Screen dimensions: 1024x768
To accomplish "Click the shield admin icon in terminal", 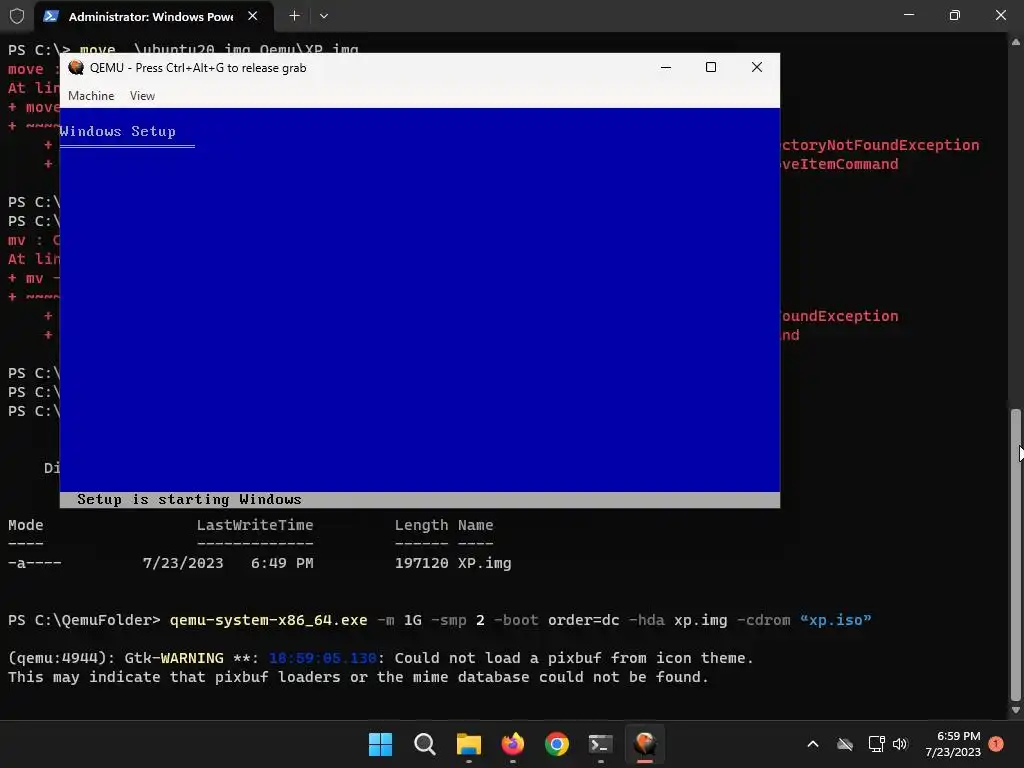I will point(16,16).
